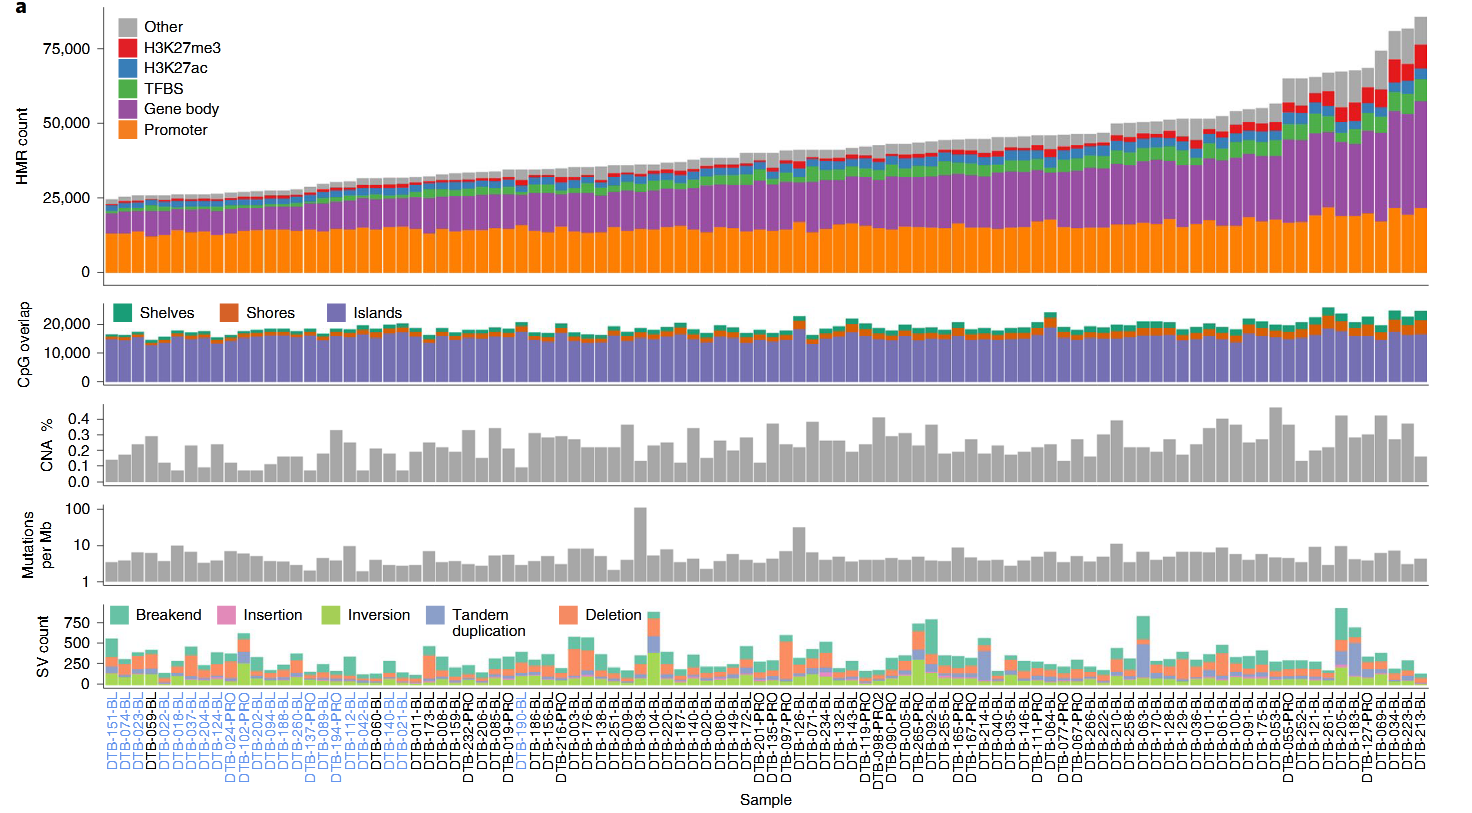Click the panel label "a"
The height and width of the screenshot is (813, 1472).
[x=21, y=9]
